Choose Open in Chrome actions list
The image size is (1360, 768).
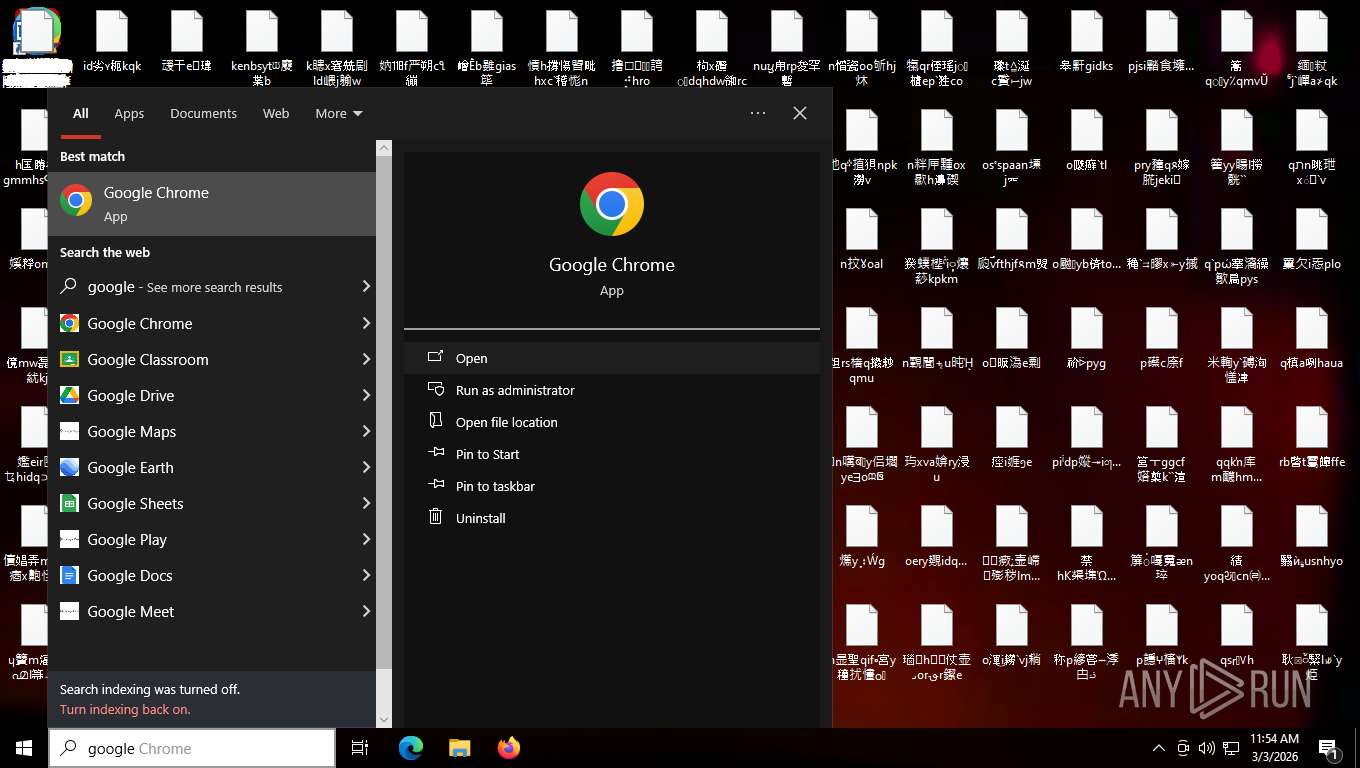click(x=612, y=358)
